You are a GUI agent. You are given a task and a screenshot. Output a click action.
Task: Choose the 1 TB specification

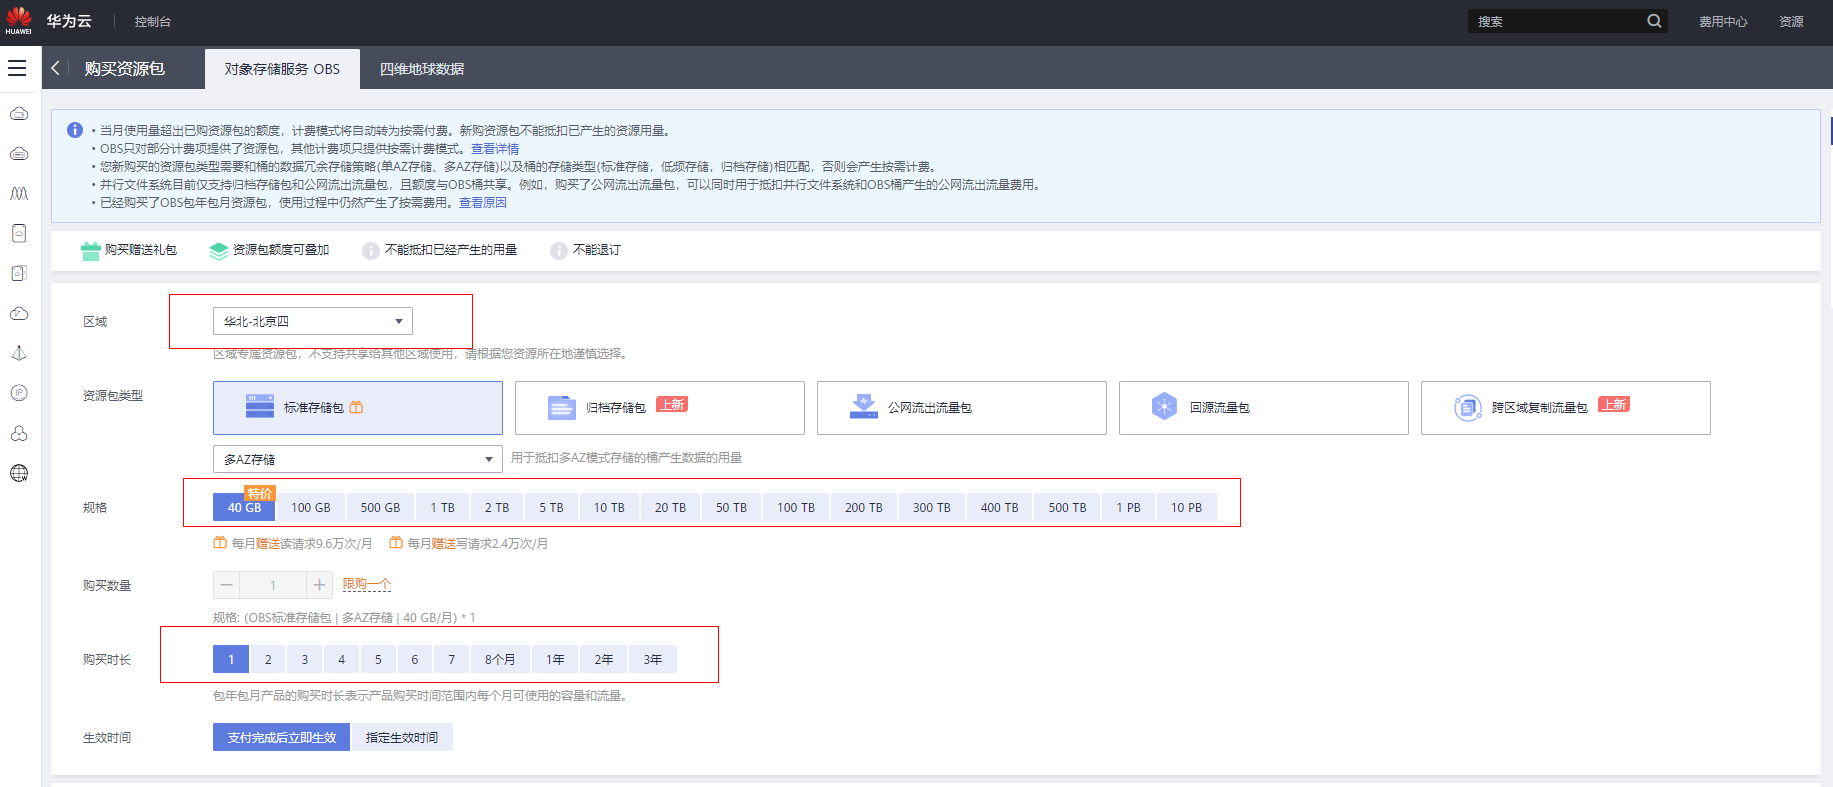pos(442,507)
